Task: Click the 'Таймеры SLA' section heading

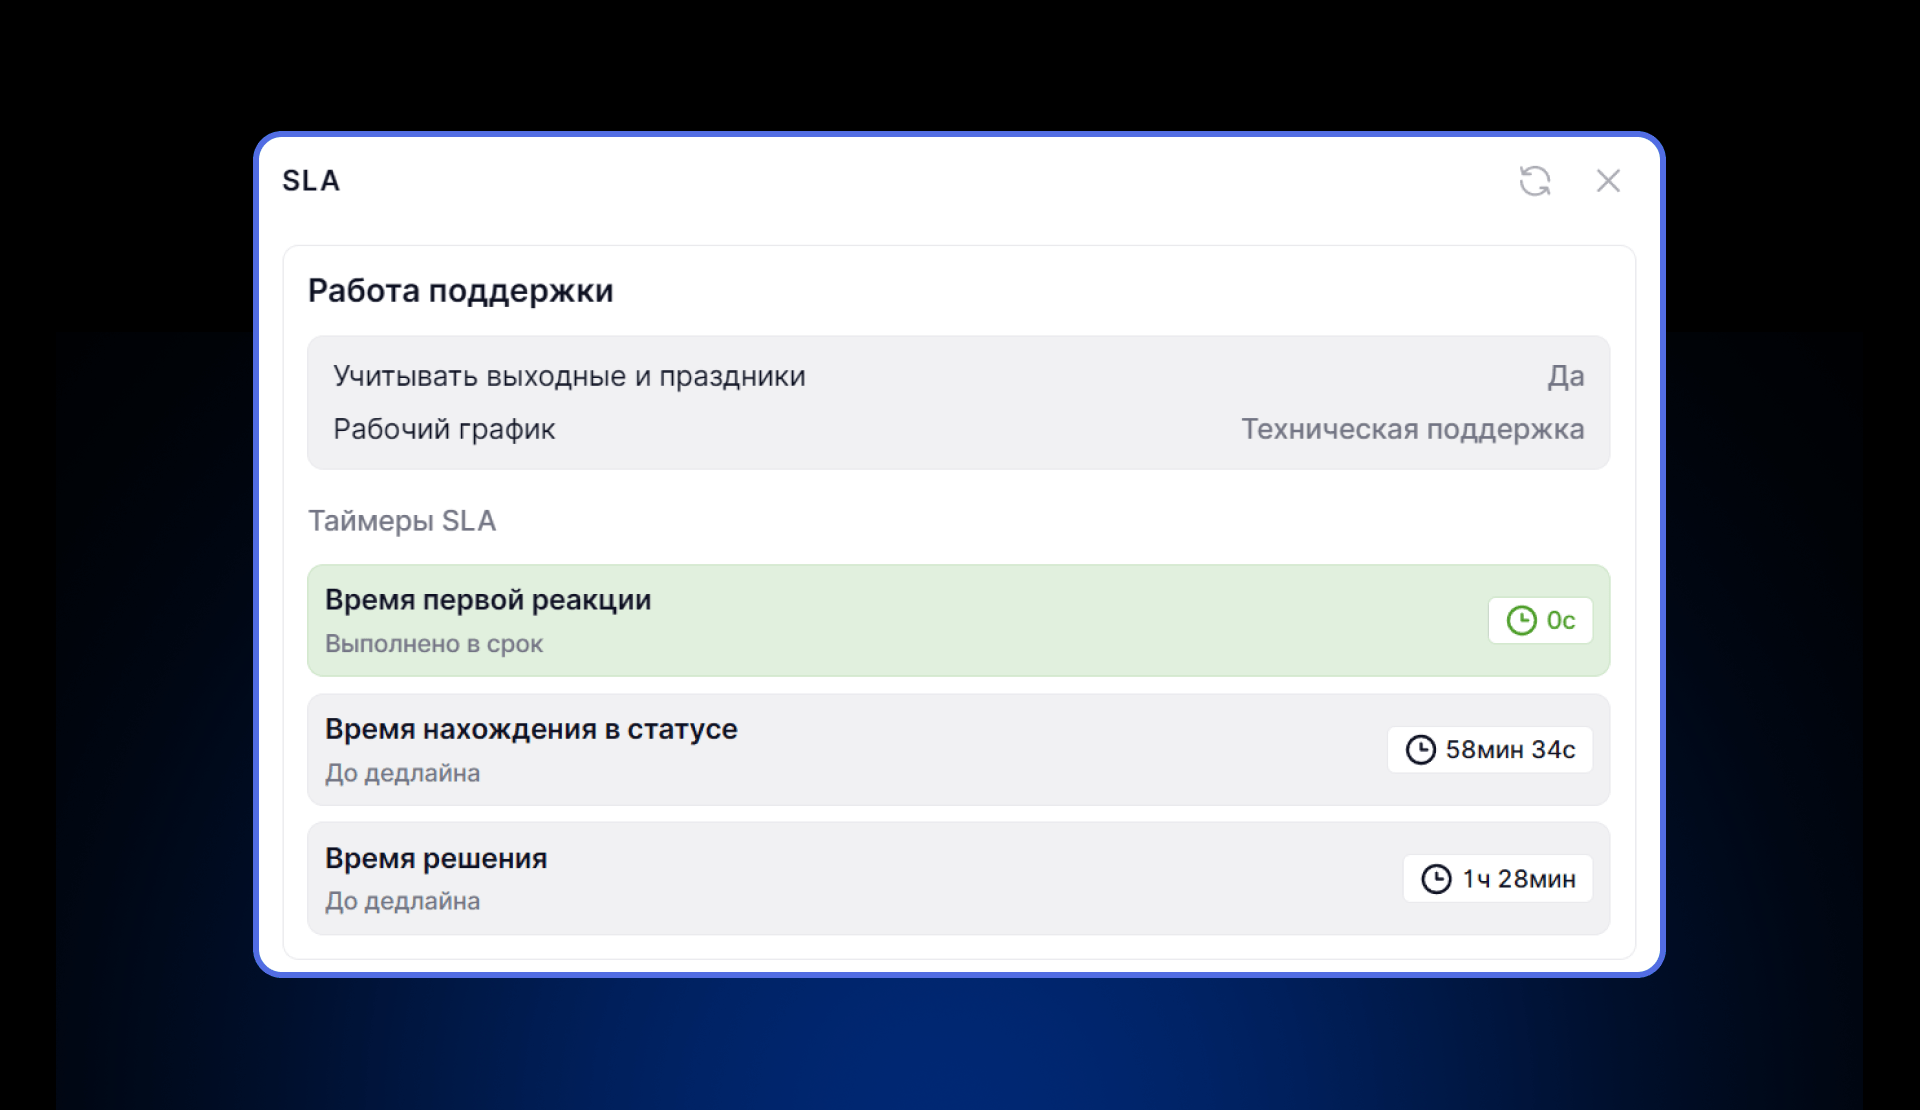Action: click(402, 521)
